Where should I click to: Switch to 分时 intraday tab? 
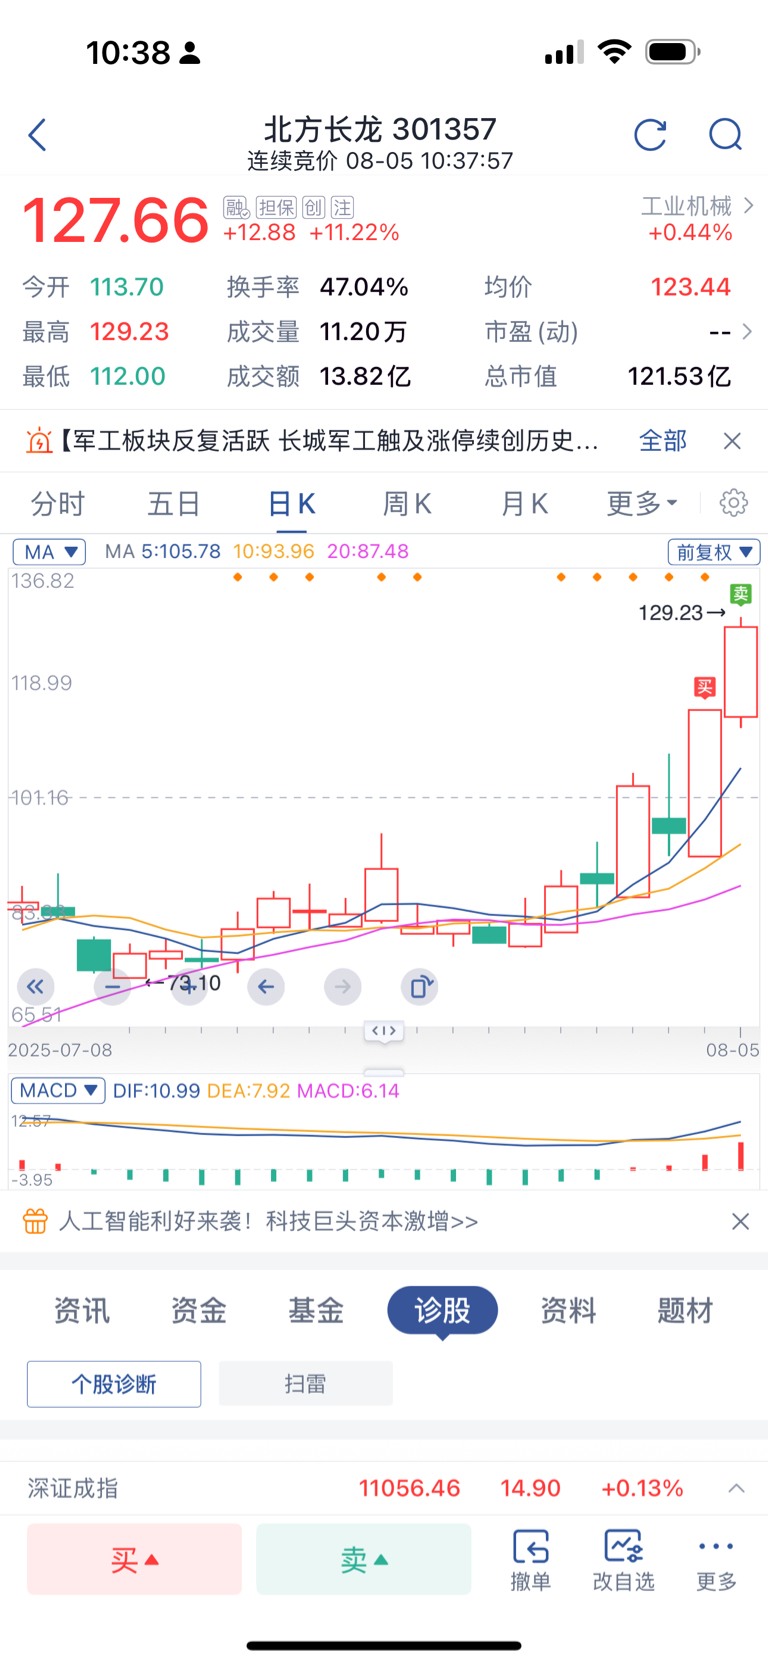pos(57,503)
